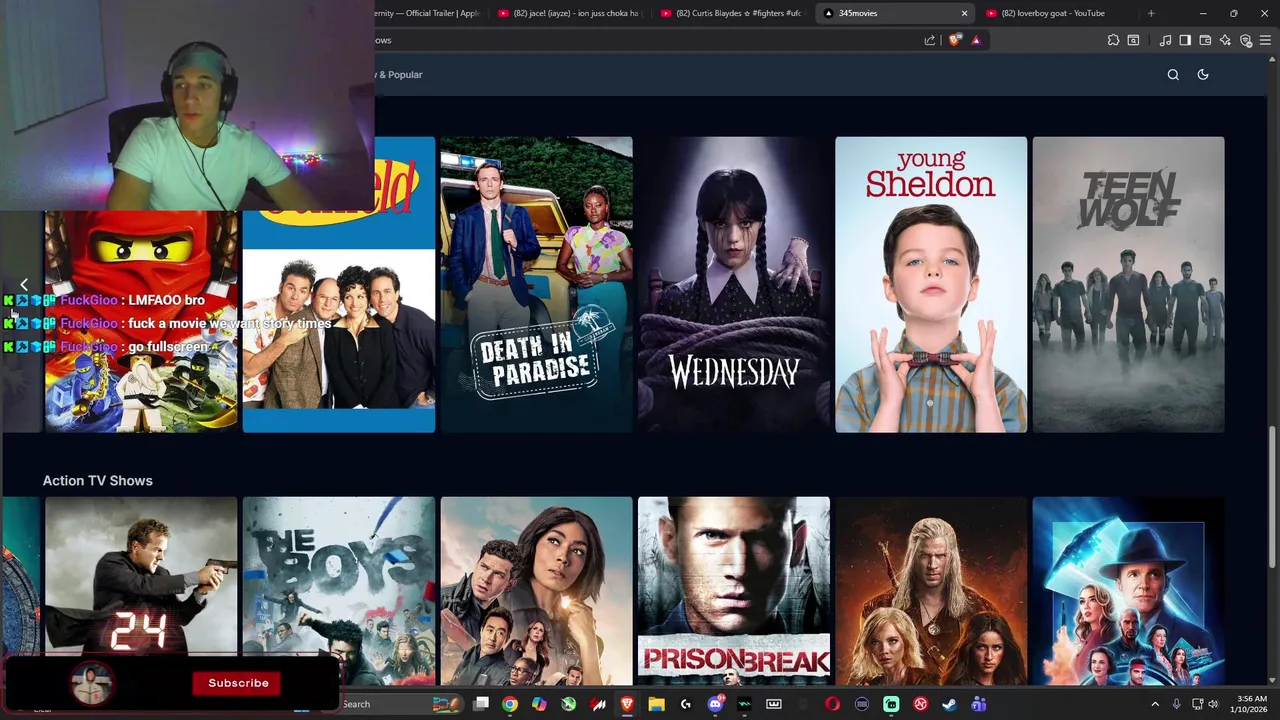Open Brave Rewards triangle icon
The image size is (1280, 720).
(976, 40)
